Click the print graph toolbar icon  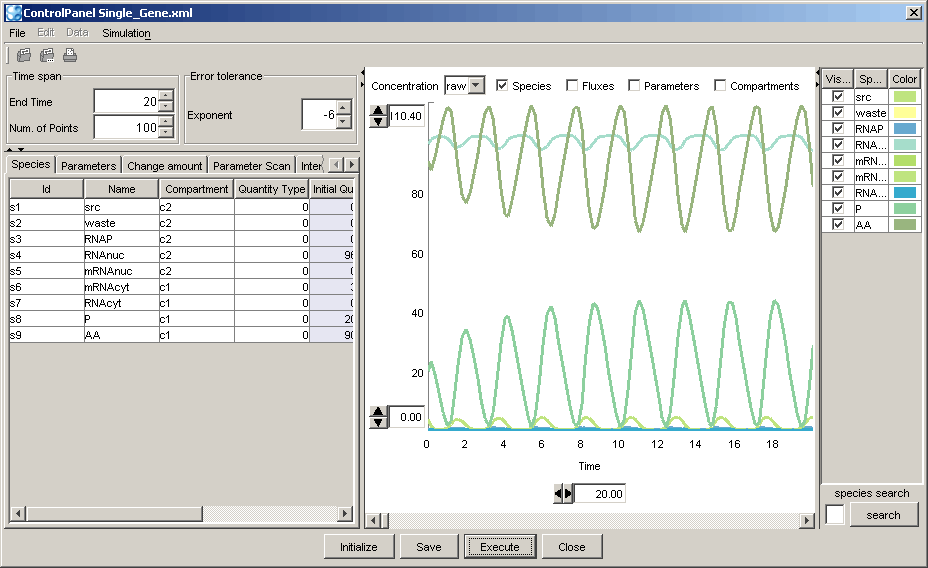coord(70,56)
